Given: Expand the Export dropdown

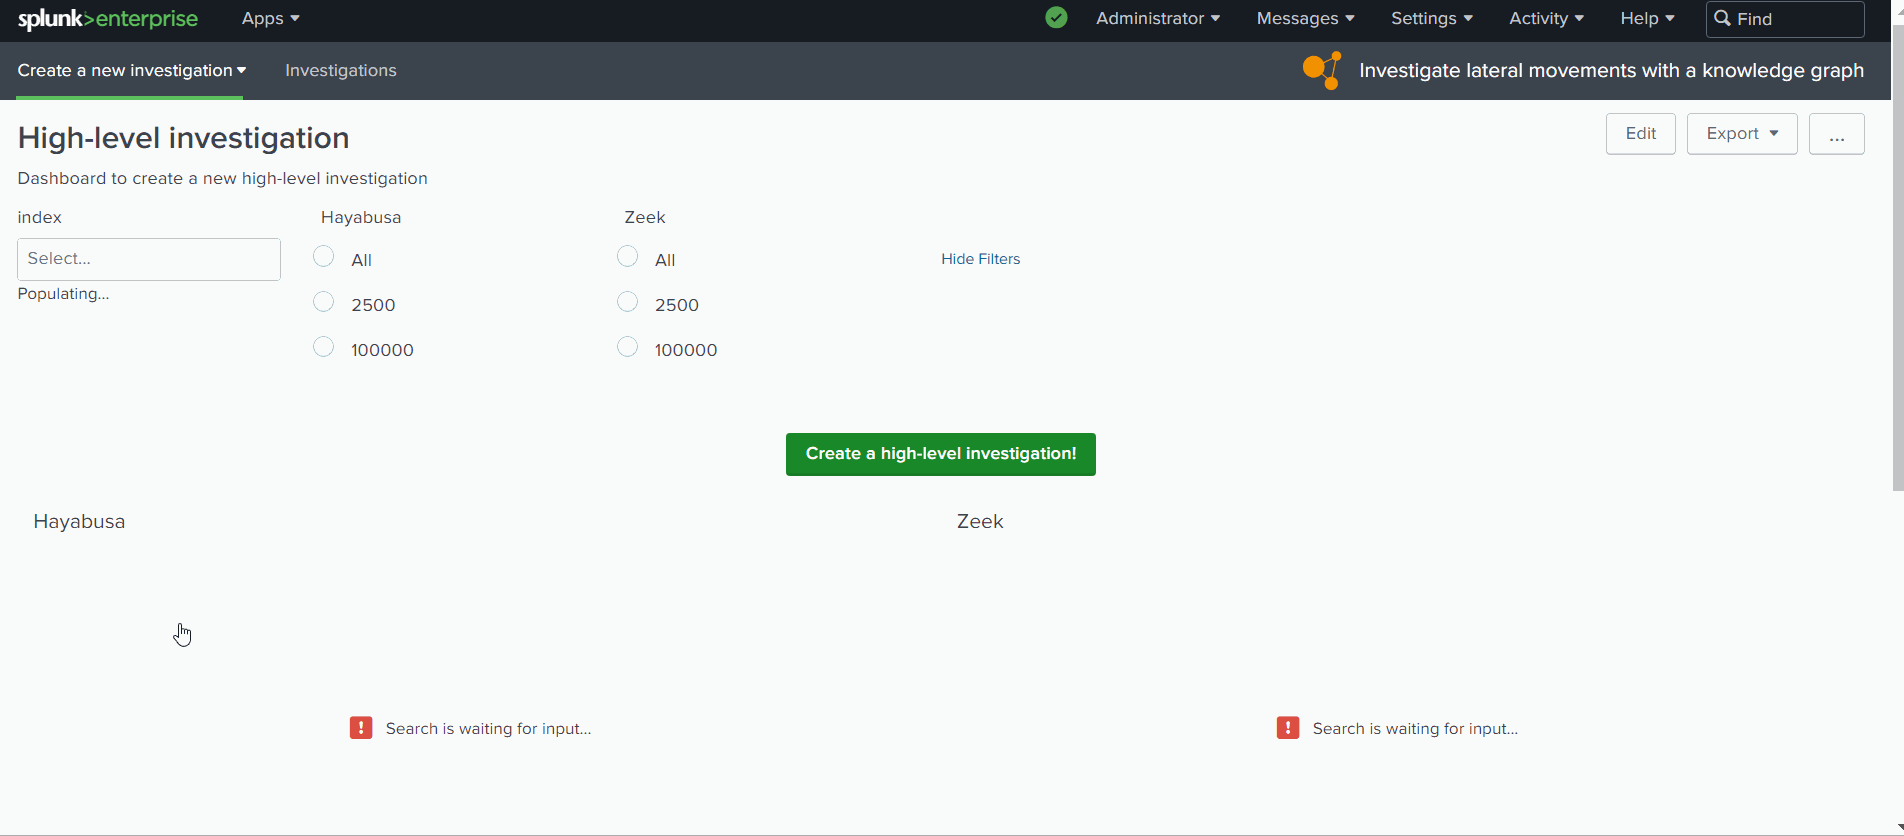Looking at the screenshot, I should click(1741, 134).
